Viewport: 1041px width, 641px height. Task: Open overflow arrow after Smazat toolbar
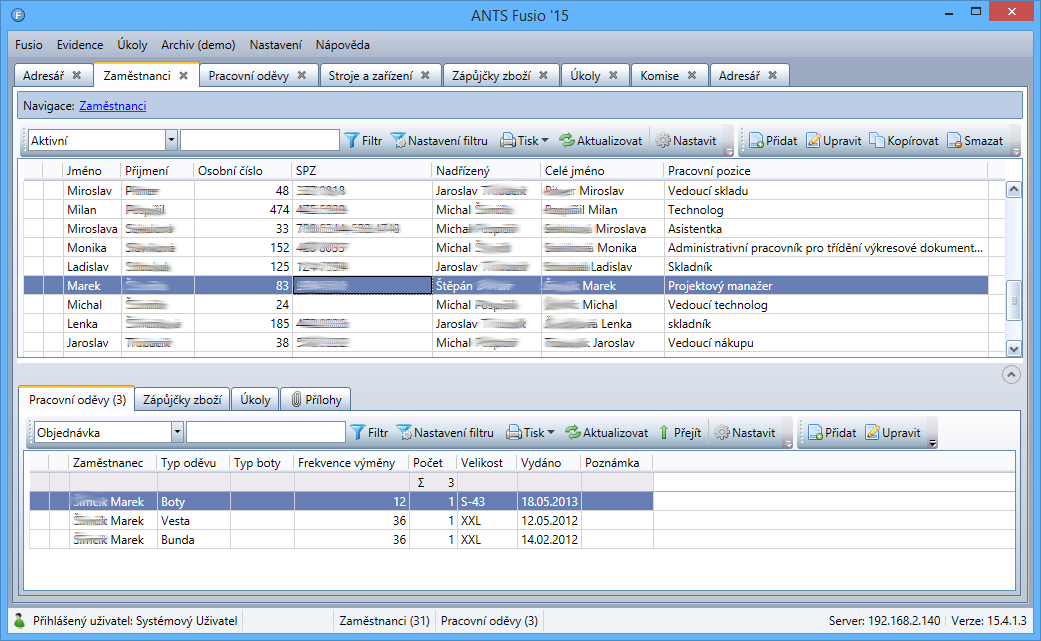coord(1016,152)
